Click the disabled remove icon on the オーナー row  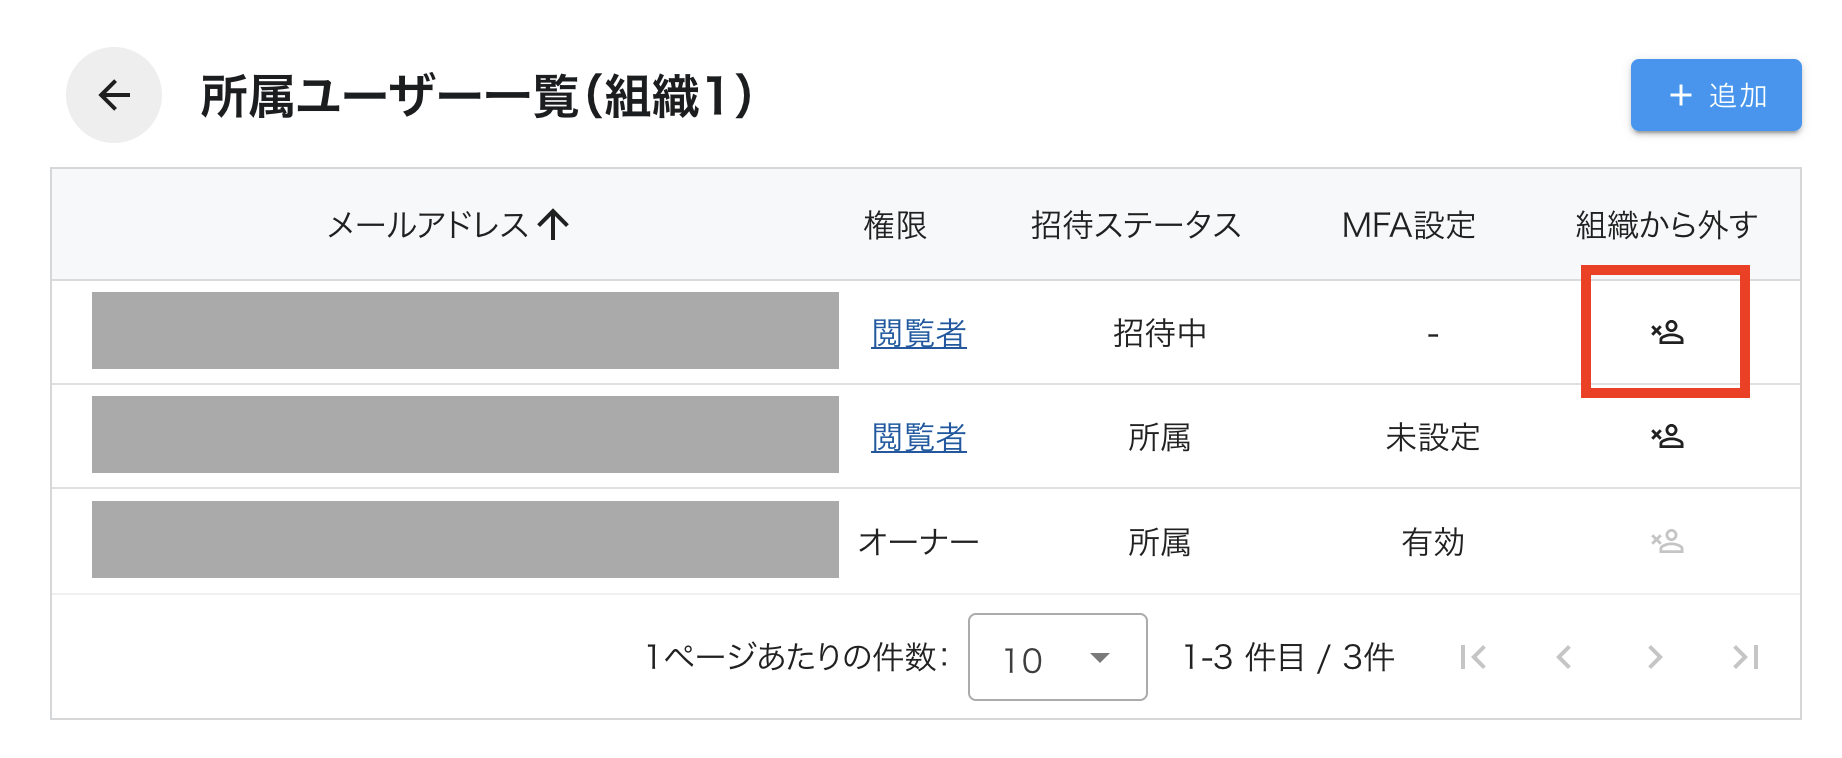(1665, 541)
